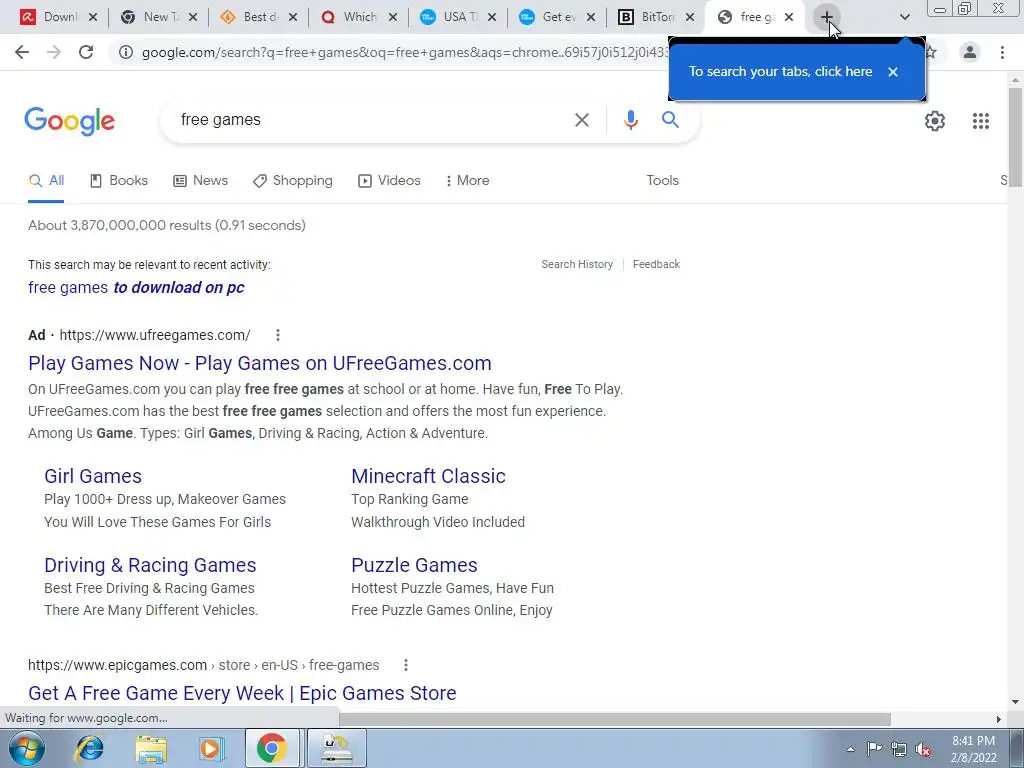Click the browser back arrow

point(22,52)
